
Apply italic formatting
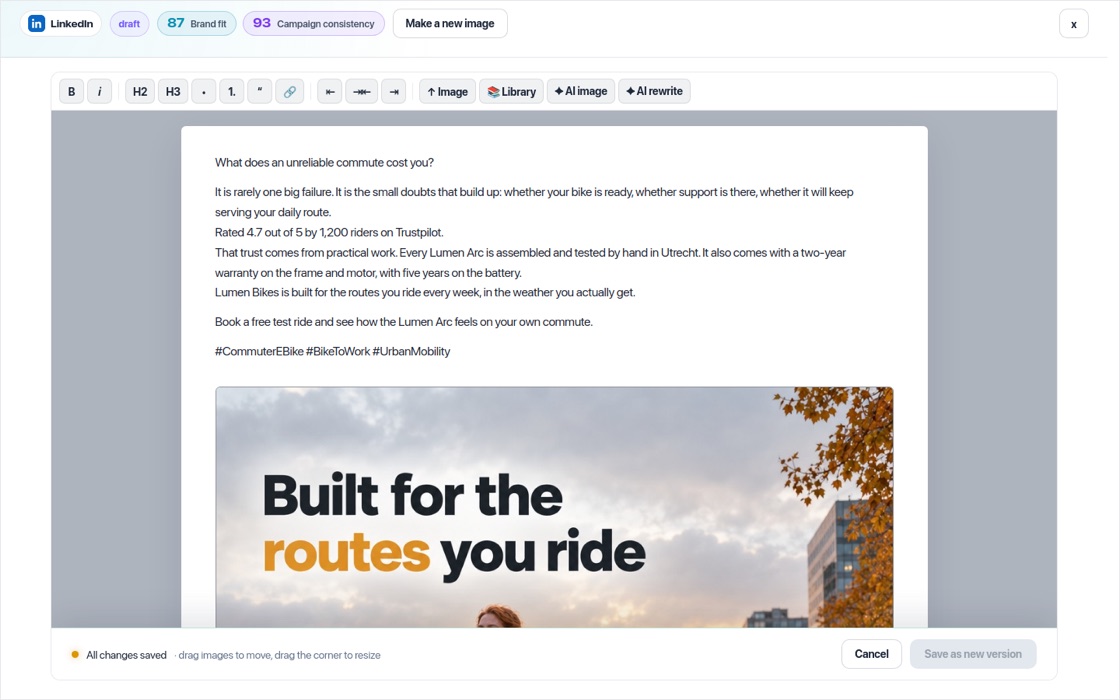tap(99, 91)
